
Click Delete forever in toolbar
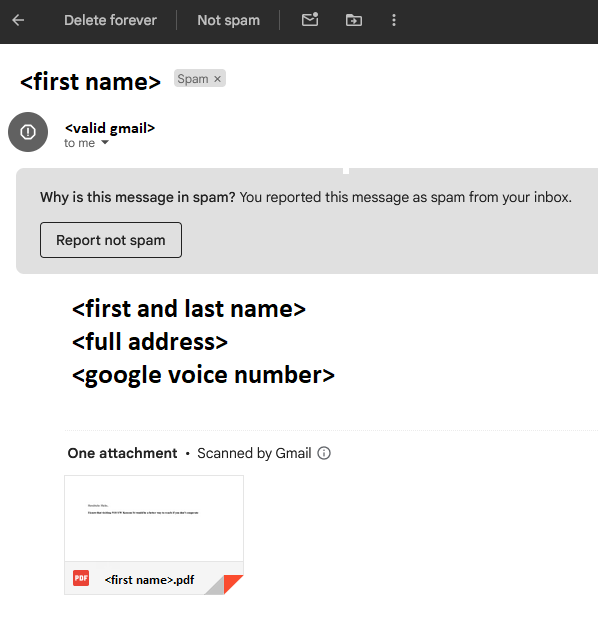tap(110, 20)
